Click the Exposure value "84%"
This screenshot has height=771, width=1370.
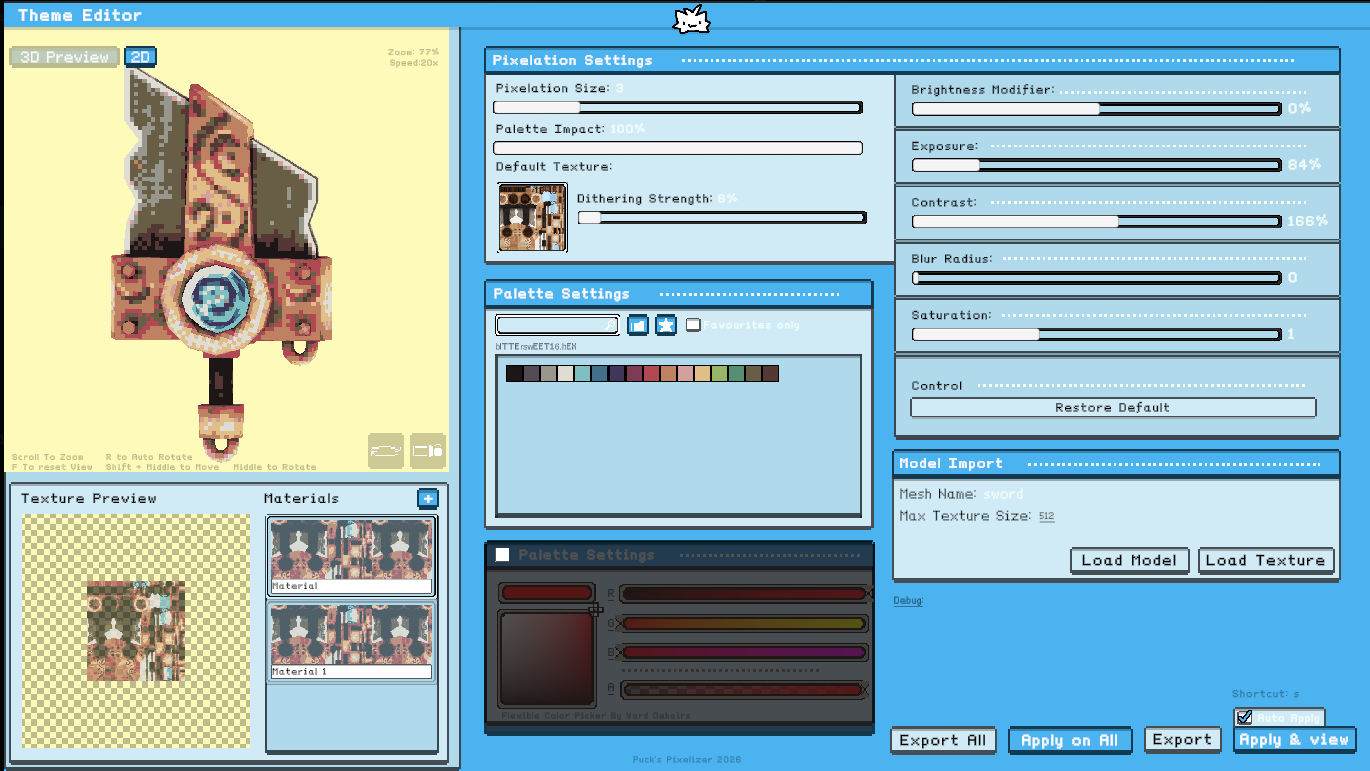click(1304, 165)
